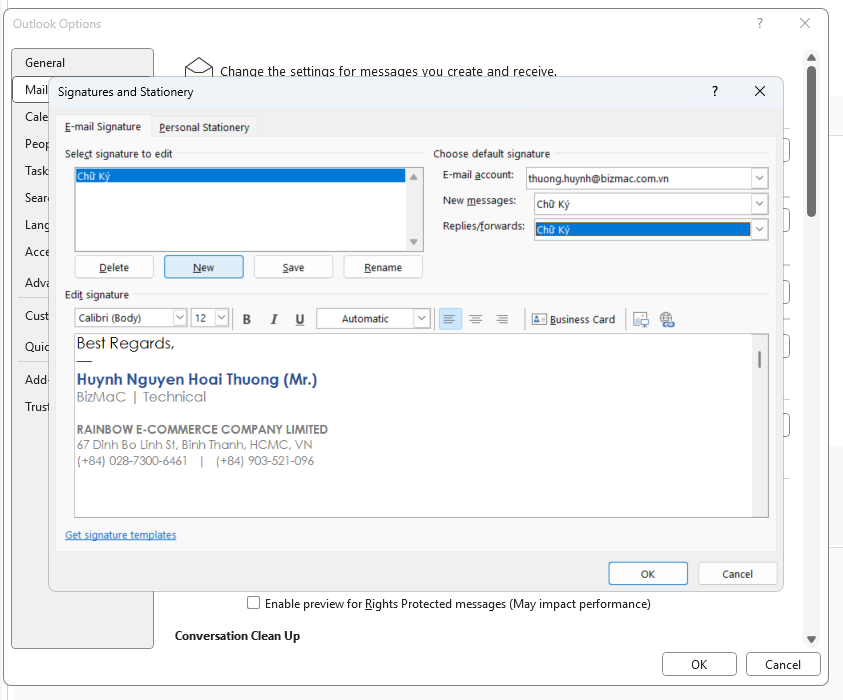Switch to the Personal Stationery tab
This screenshot has height=700, width=843.
point(204,127)
